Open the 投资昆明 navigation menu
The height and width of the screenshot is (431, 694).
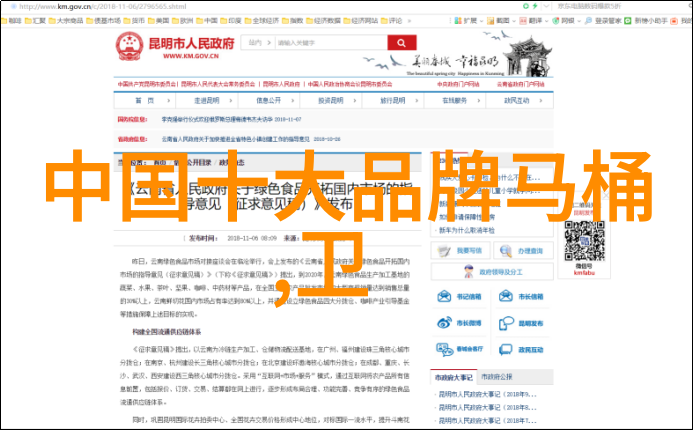coord(331,100)
